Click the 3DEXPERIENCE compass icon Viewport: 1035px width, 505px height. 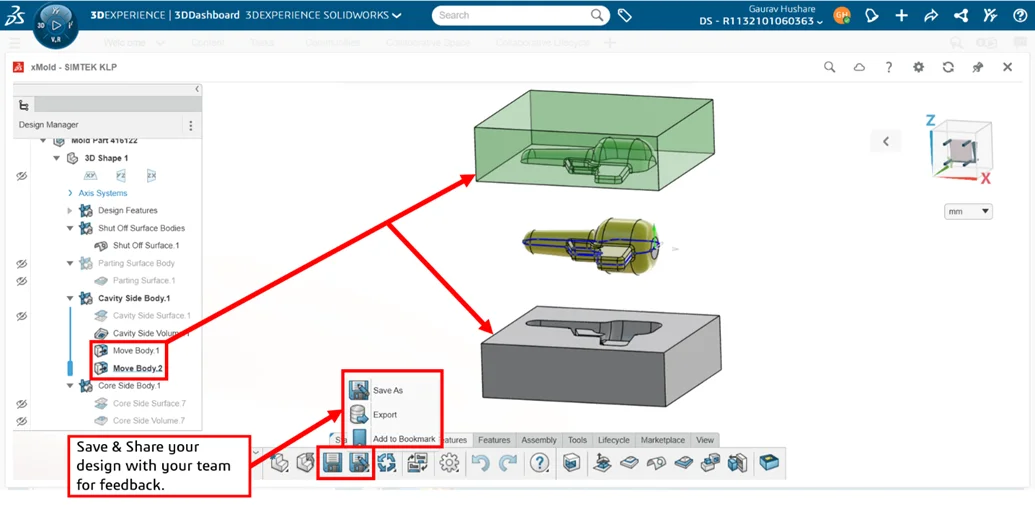(x=55, y=26)
